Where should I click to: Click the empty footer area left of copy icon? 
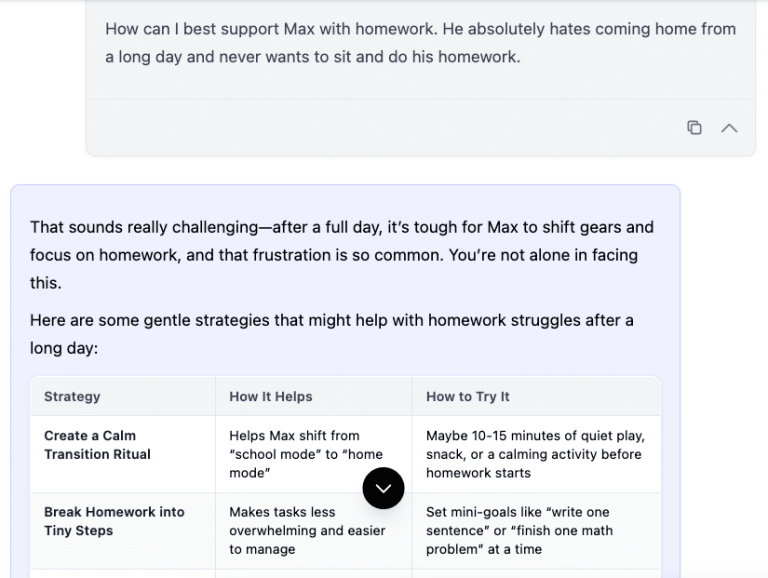click(x=380, y=127)
